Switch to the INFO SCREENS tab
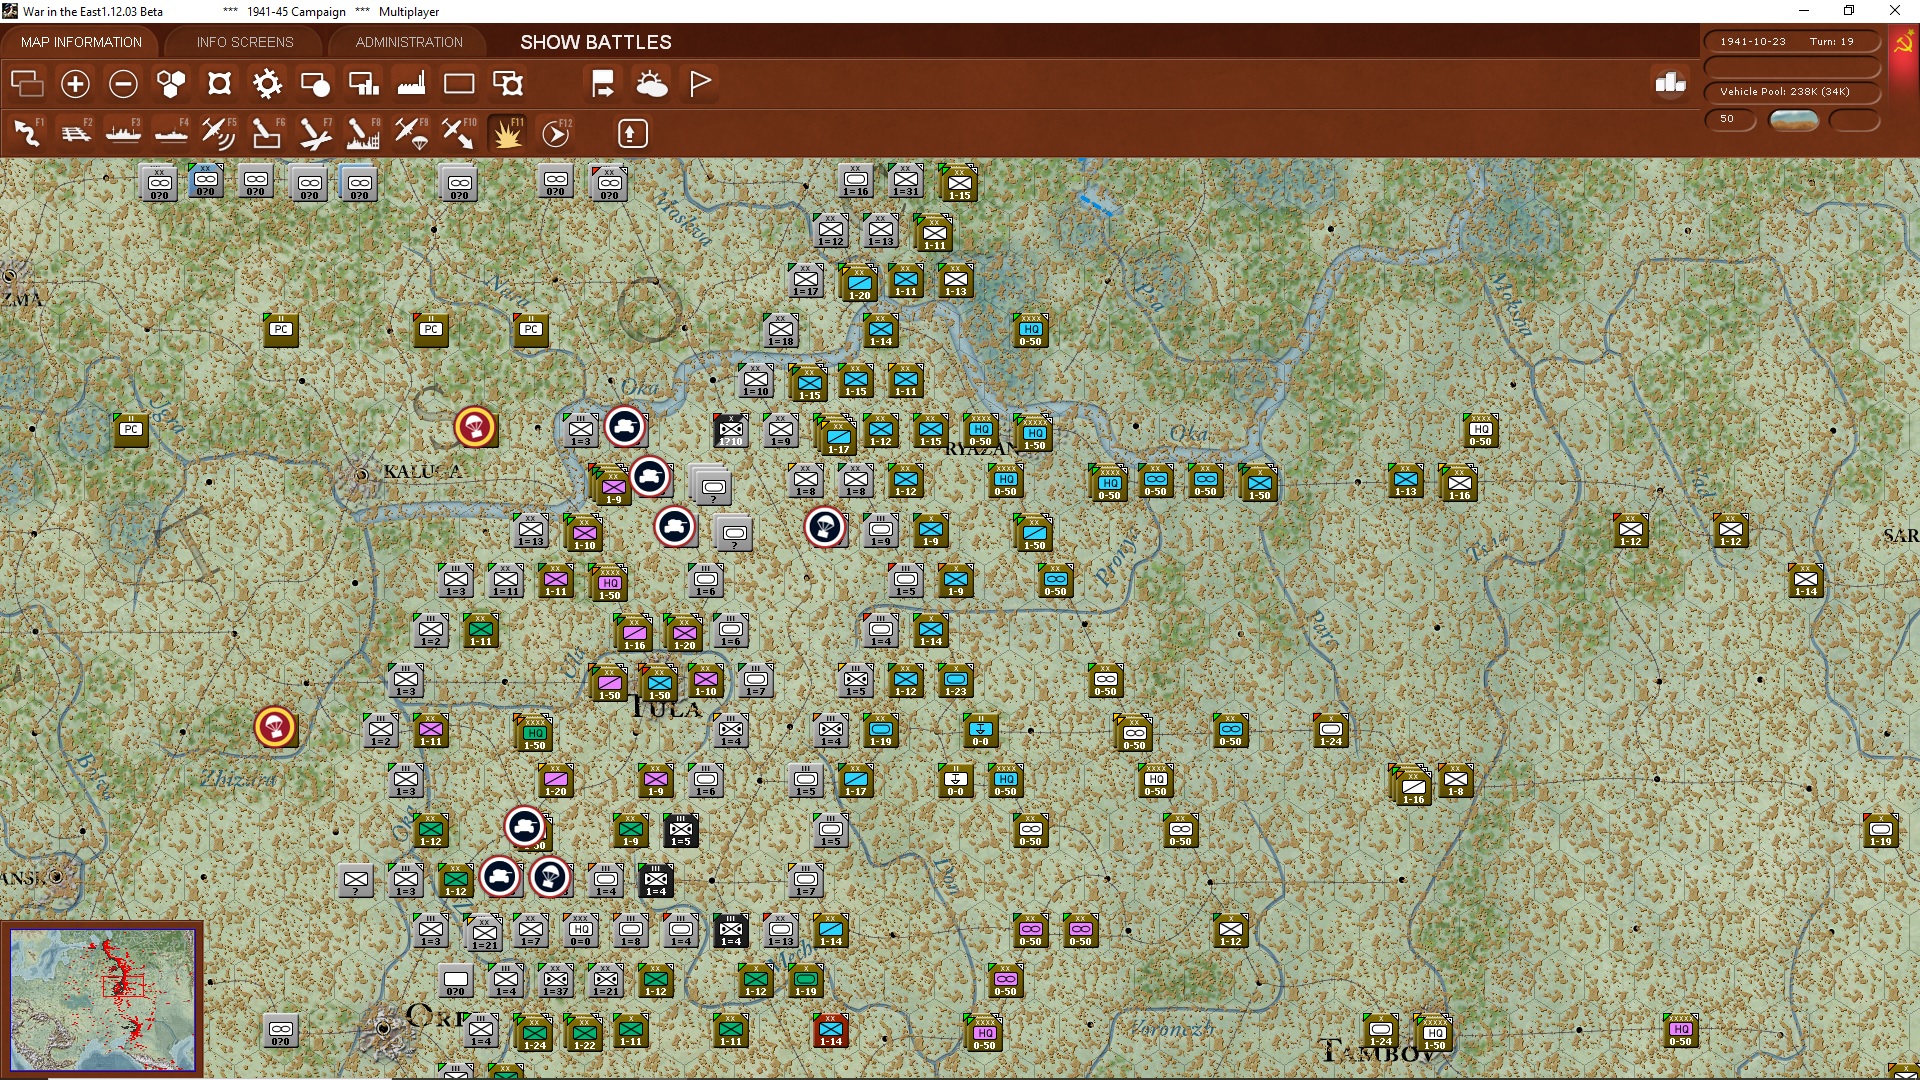This screenshot has width=1920, height=1080. tap(245, 42)
